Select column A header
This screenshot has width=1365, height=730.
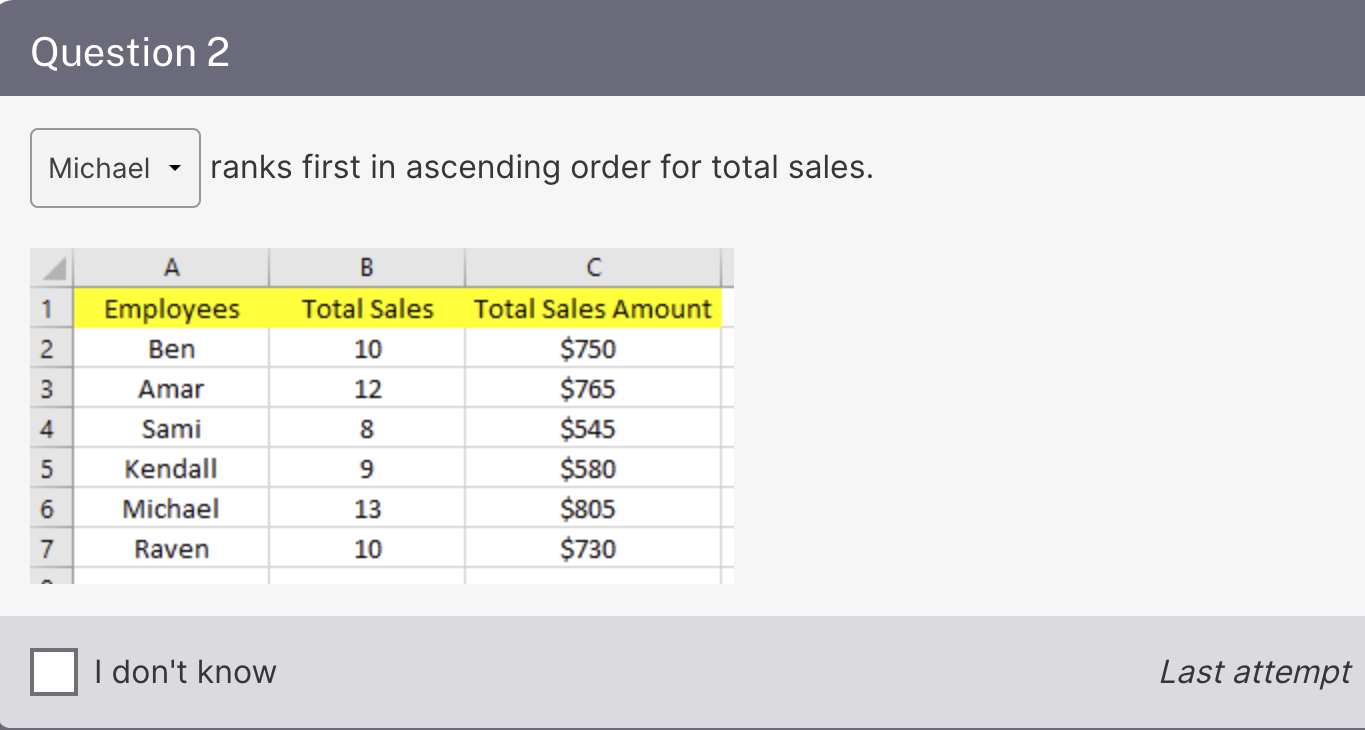pyautogui.click(x=171, y=268)
